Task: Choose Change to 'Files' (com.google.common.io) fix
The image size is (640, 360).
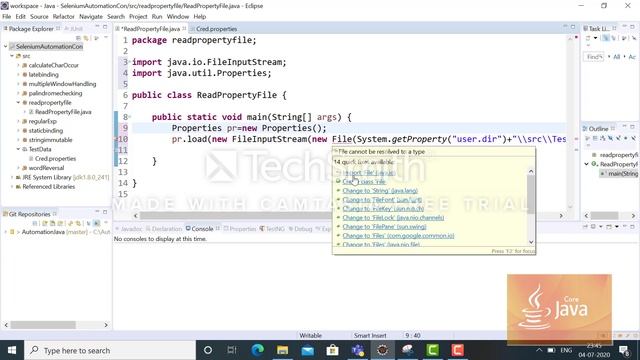Action: click(398, 236)
